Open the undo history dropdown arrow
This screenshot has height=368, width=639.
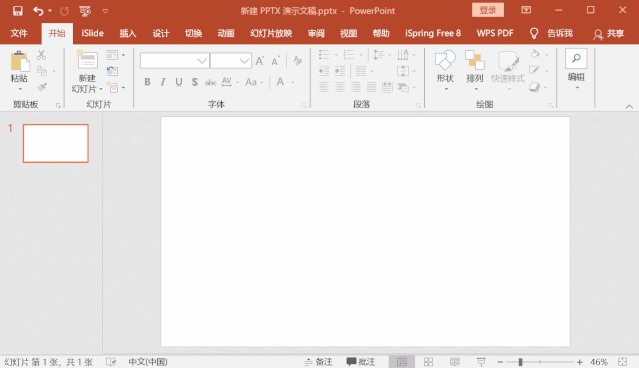tap(50, 11)
